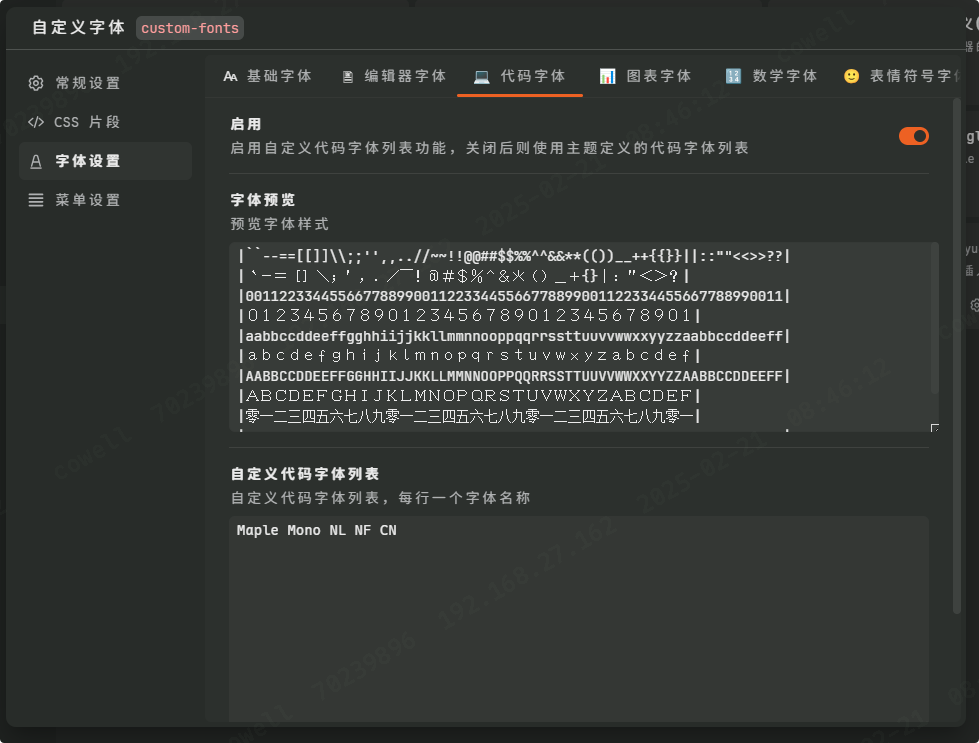This screenshot has height=743, width=979.
Task: Click the document icon on 编辑器字体 tab
Action: tap(348, 77)
